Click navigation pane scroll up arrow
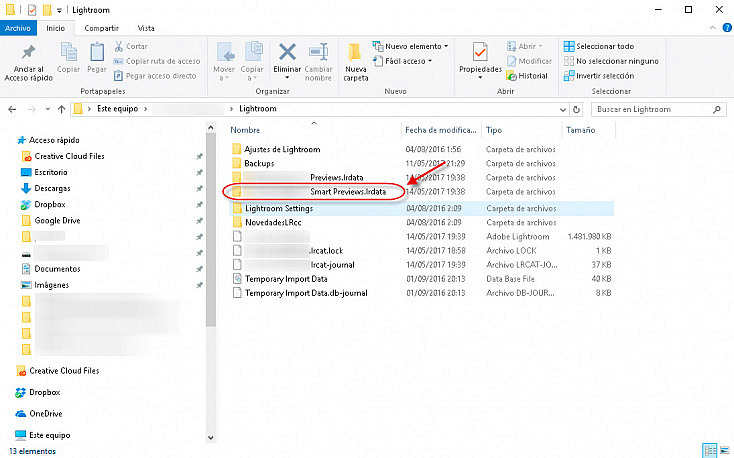Image resolution: width=734 pixels, height=458 pixels. pyautogui.click(x=211, y=127)
